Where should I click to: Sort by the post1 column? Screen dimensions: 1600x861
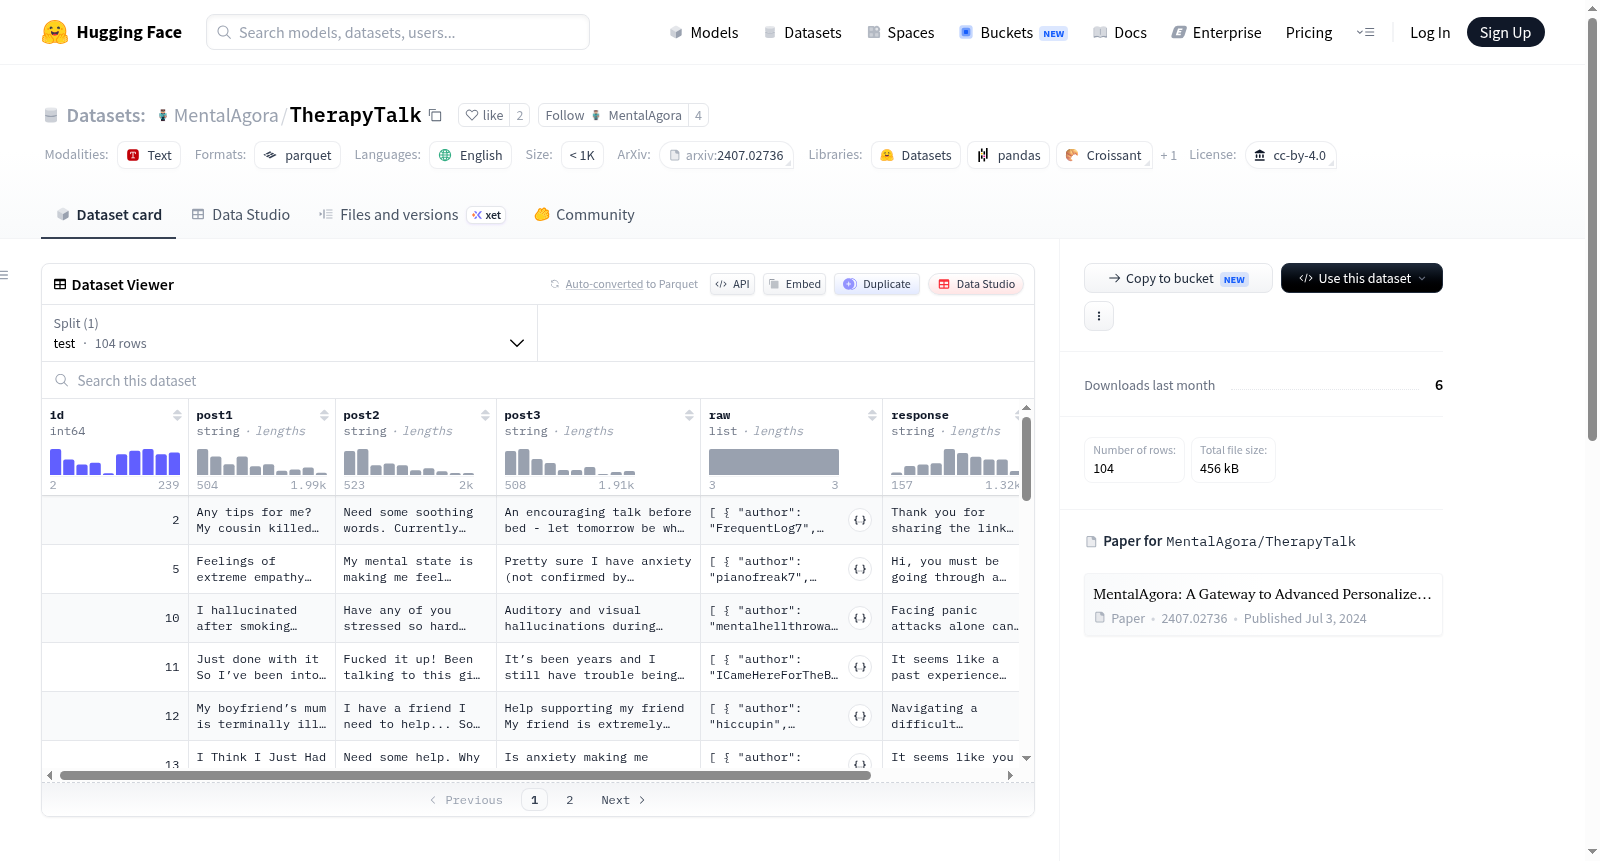pos(324,415)
